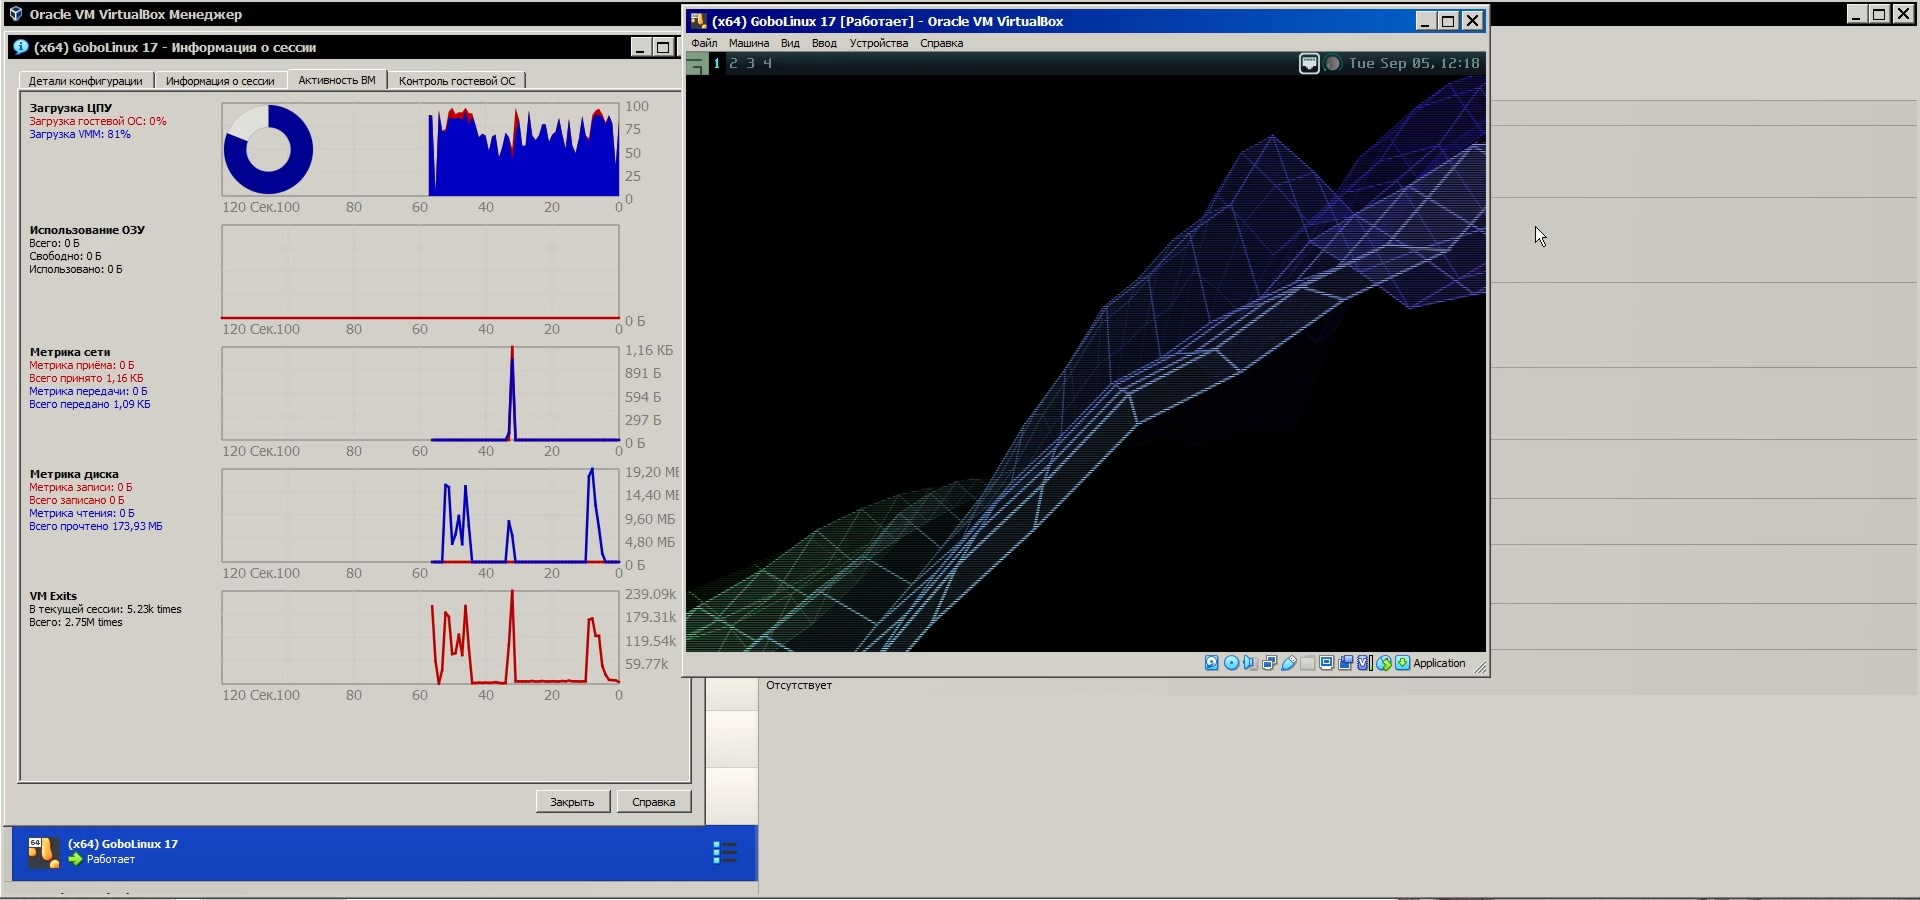Click the display settings status icon
Screen dimensions: 1920x900
coord(1326,663)
